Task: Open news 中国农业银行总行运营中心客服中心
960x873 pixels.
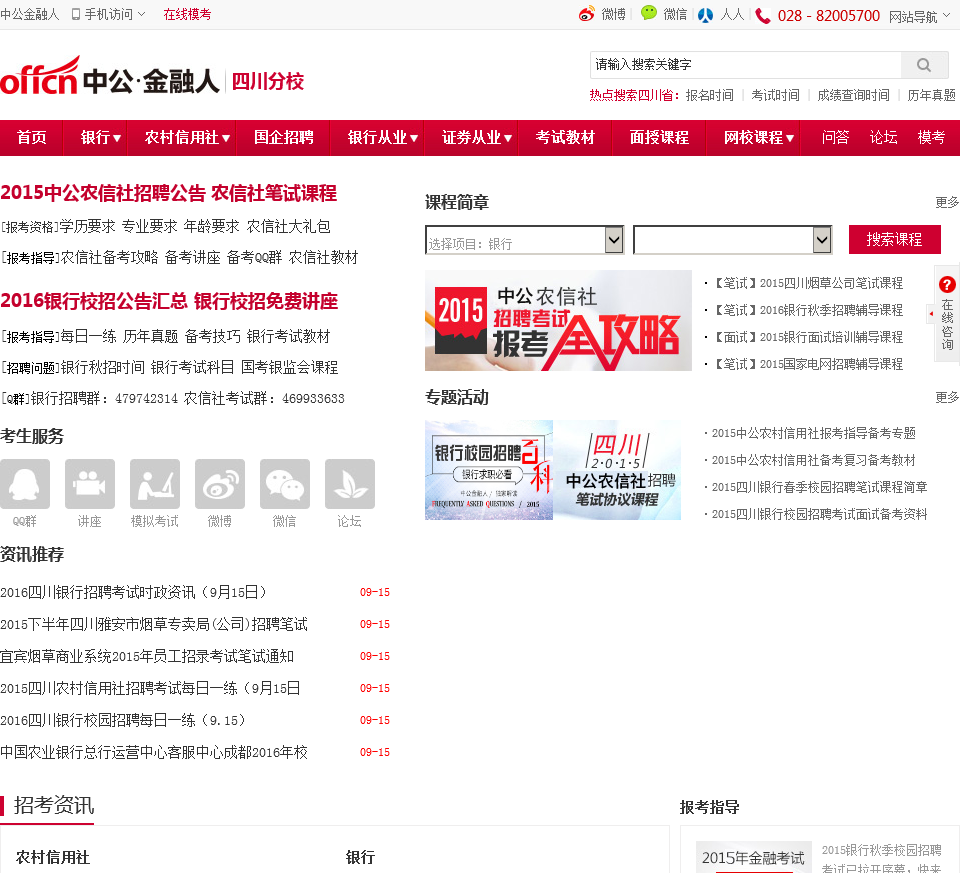Action: [154, 752]
